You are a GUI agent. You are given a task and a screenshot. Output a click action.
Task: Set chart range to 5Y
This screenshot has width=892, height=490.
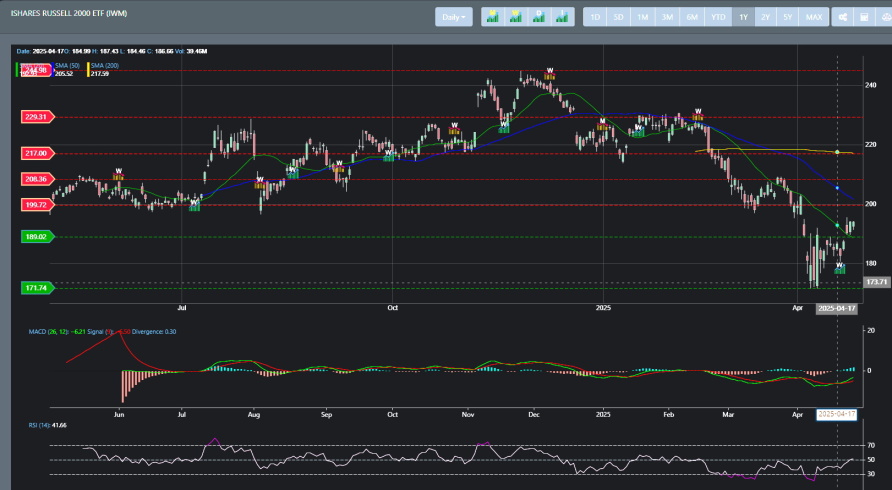point(788,17)
